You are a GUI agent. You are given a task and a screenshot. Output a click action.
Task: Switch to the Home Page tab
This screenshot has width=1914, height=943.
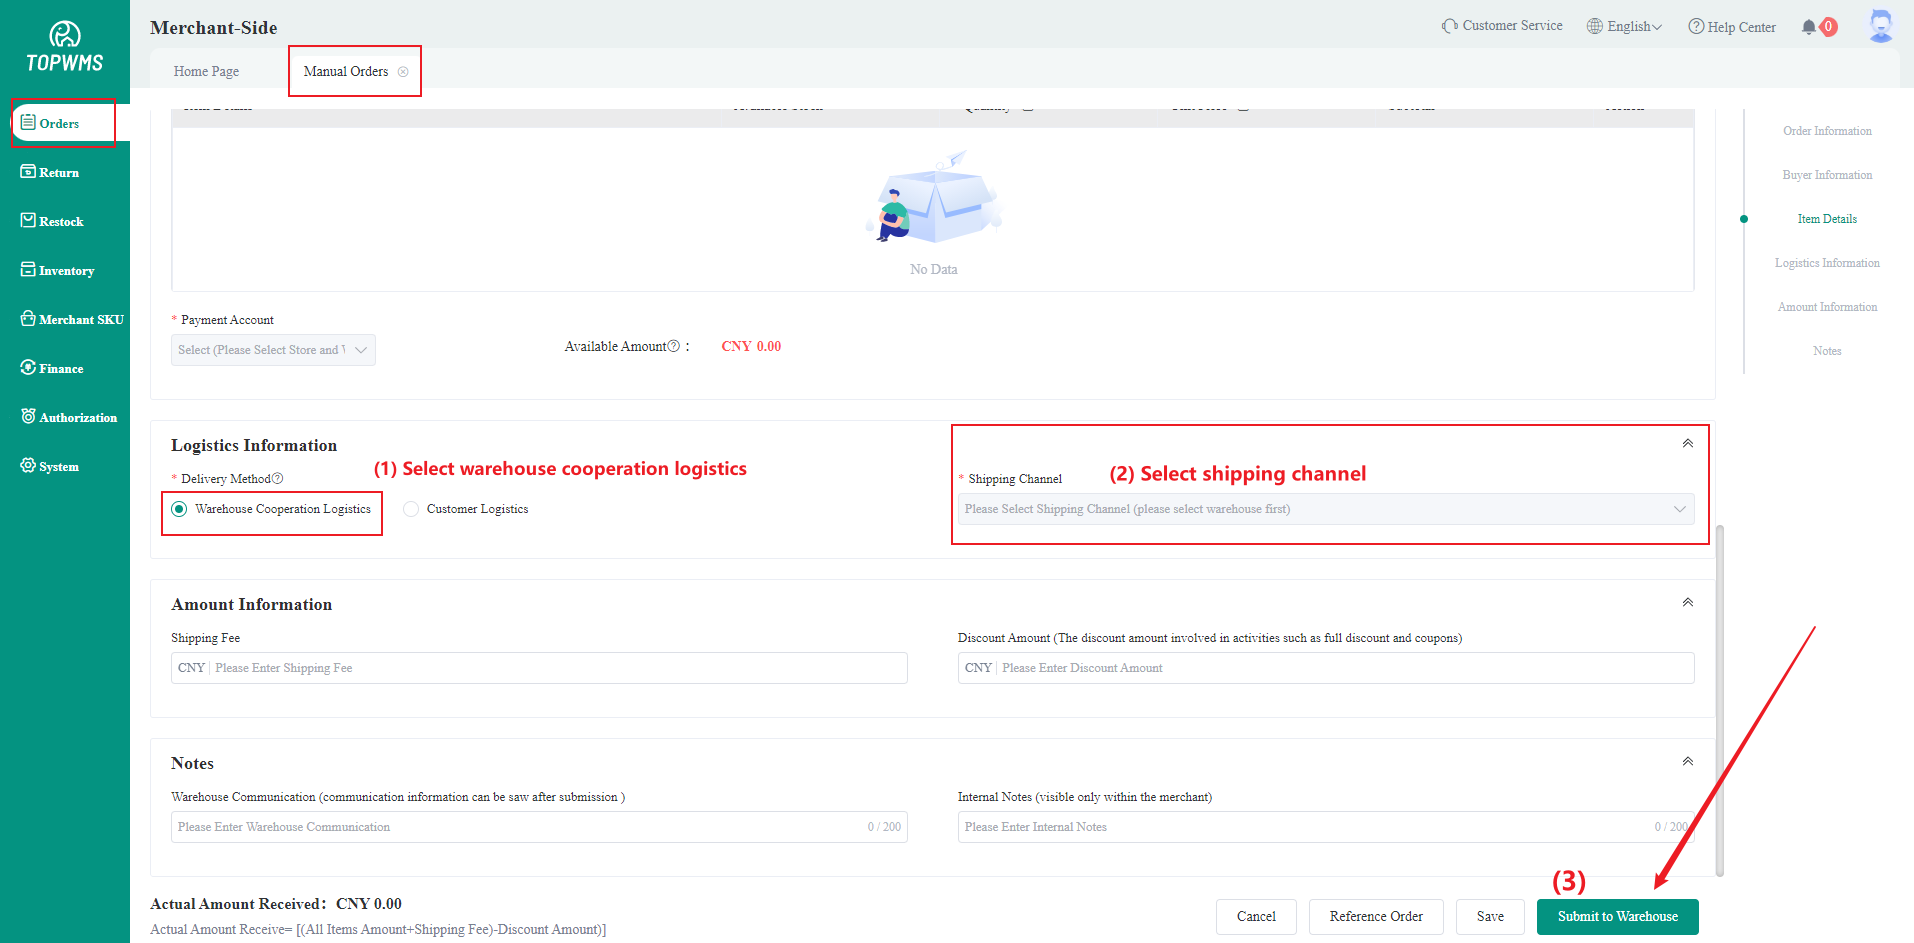[206, 71]
